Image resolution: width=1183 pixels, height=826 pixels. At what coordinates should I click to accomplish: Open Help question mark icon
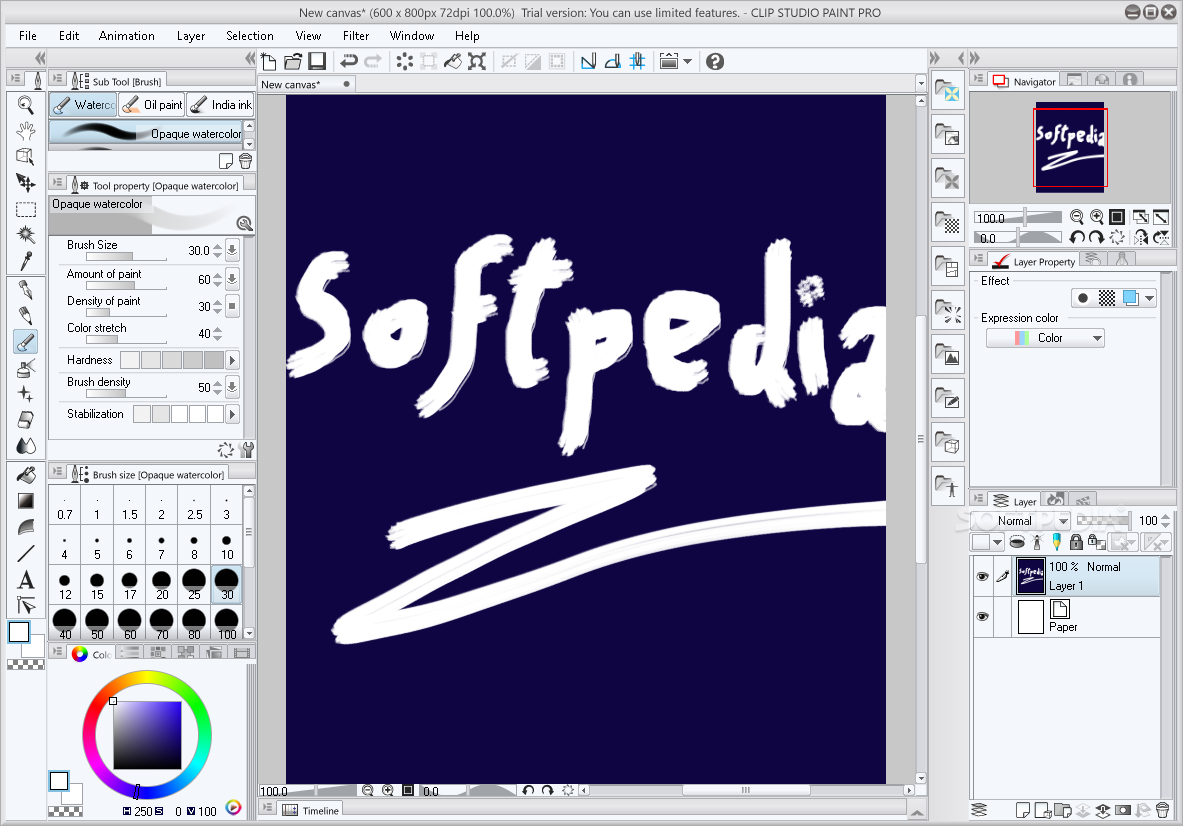[715, 61]
